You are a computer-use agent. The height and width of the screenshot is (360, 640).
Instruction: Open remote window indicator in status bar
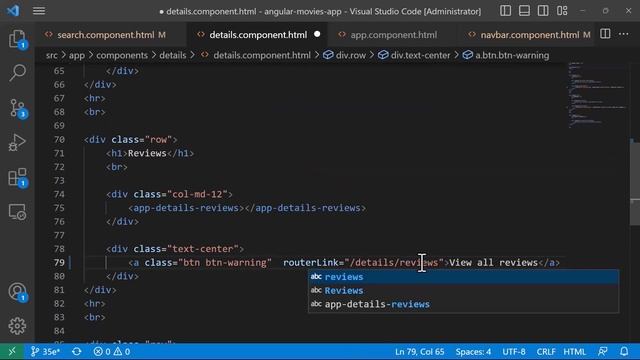pos(12,351)
